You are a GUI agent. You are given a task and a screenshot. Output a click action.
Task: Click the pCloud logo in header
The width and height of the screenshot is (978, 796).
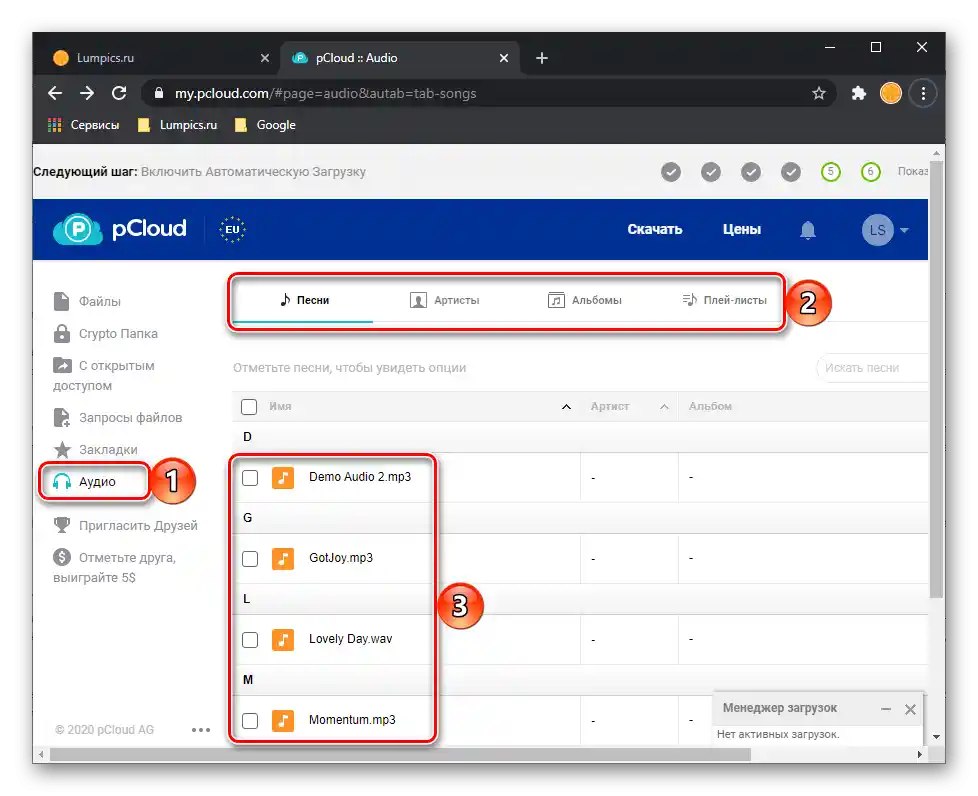point(120,229)
